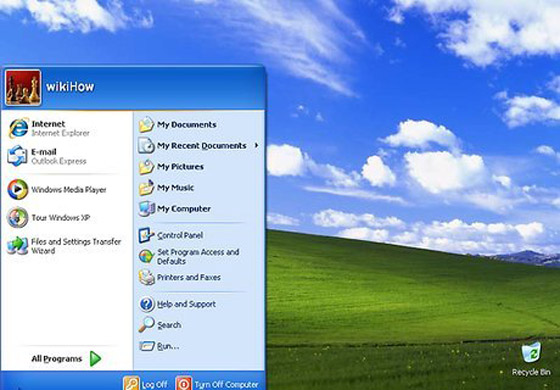This screenshot has width=560, height=390.
Task: Click the 'E-mail' bold label
Action: point(44,152)
